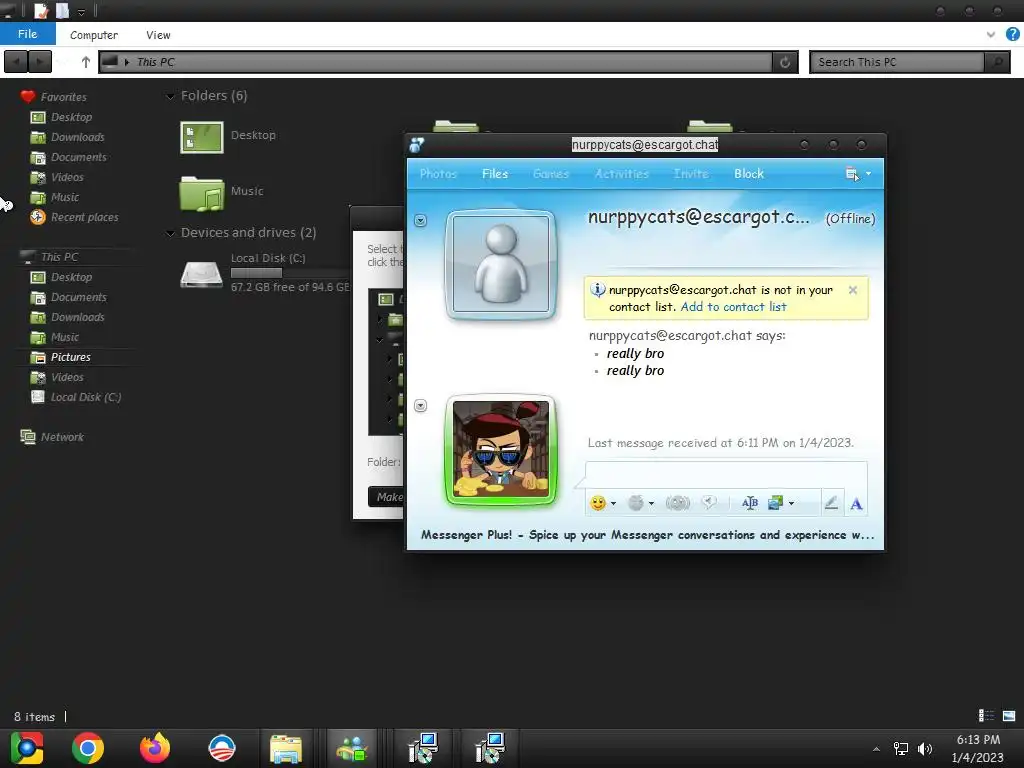Click the contact's default avatar picture
Screen dimensions: 1024x768
tap(501, 264)
